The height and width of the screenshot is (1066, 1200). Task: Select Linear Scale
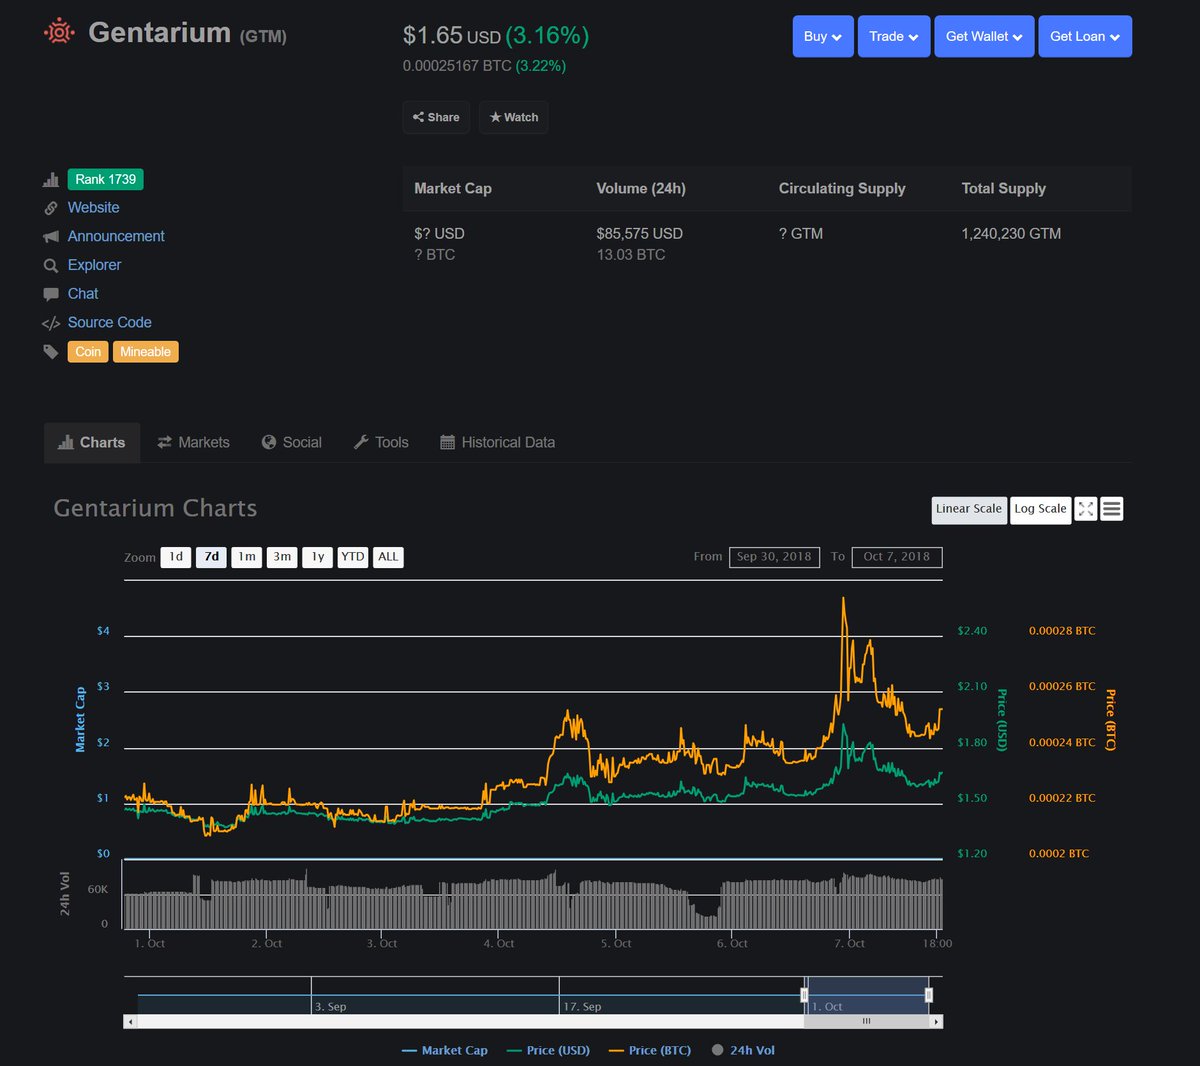(969, 509)
